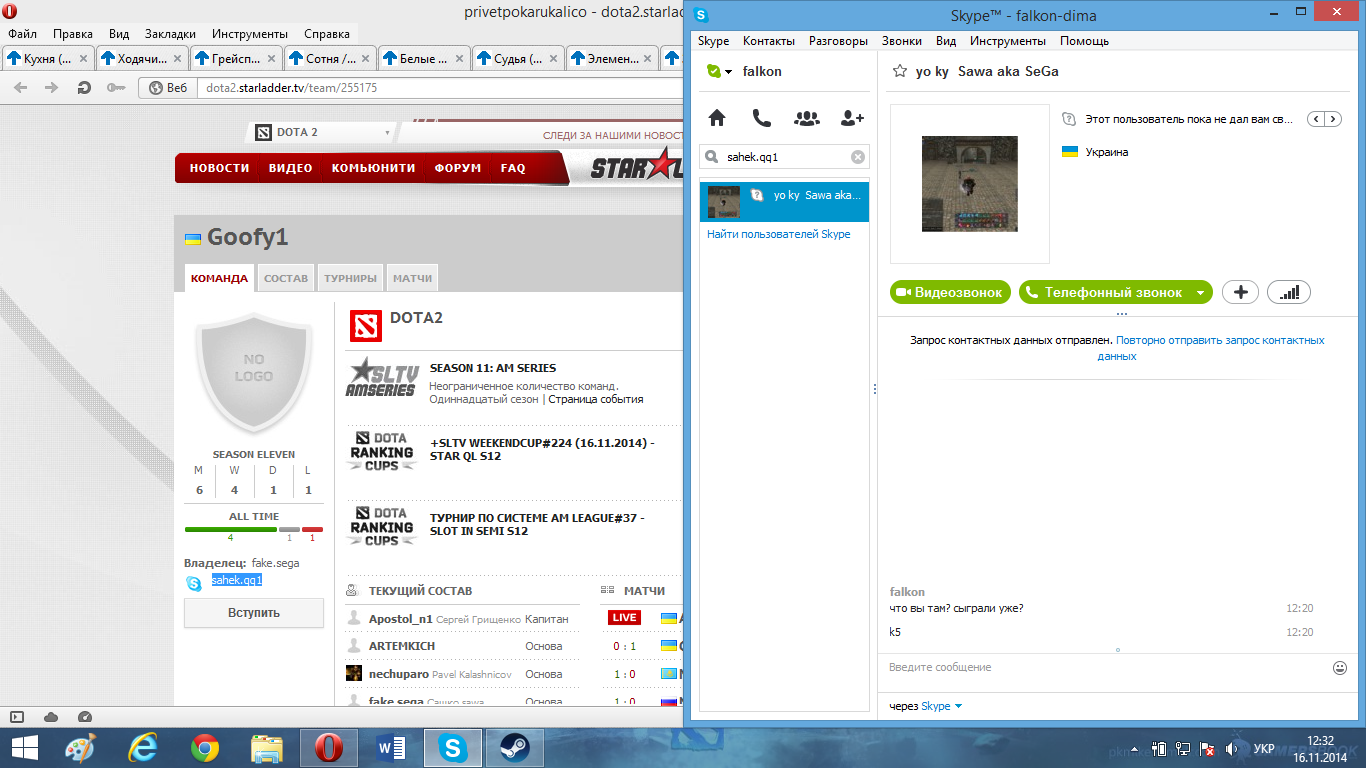Expand Телефонный звонок dropdown arrow
The image size is (1366, 768).
1200,292
